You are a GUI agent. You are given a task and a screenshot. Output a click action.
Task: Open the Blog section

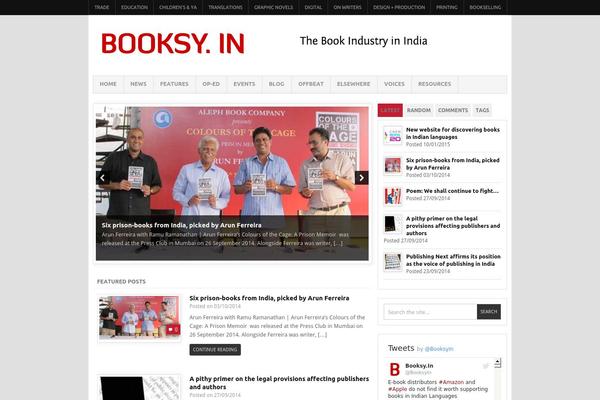tap(277, 84)
